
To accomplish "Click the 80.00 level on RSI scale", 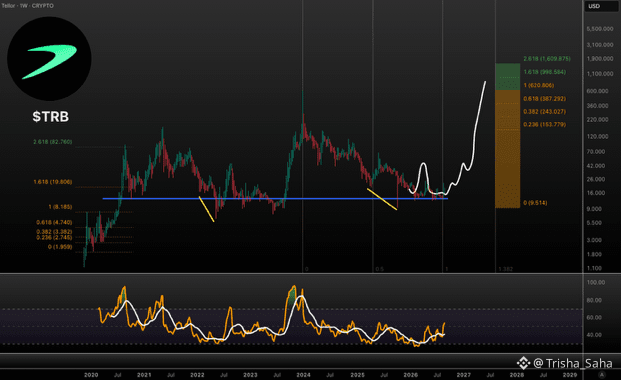I will point(596,300).
